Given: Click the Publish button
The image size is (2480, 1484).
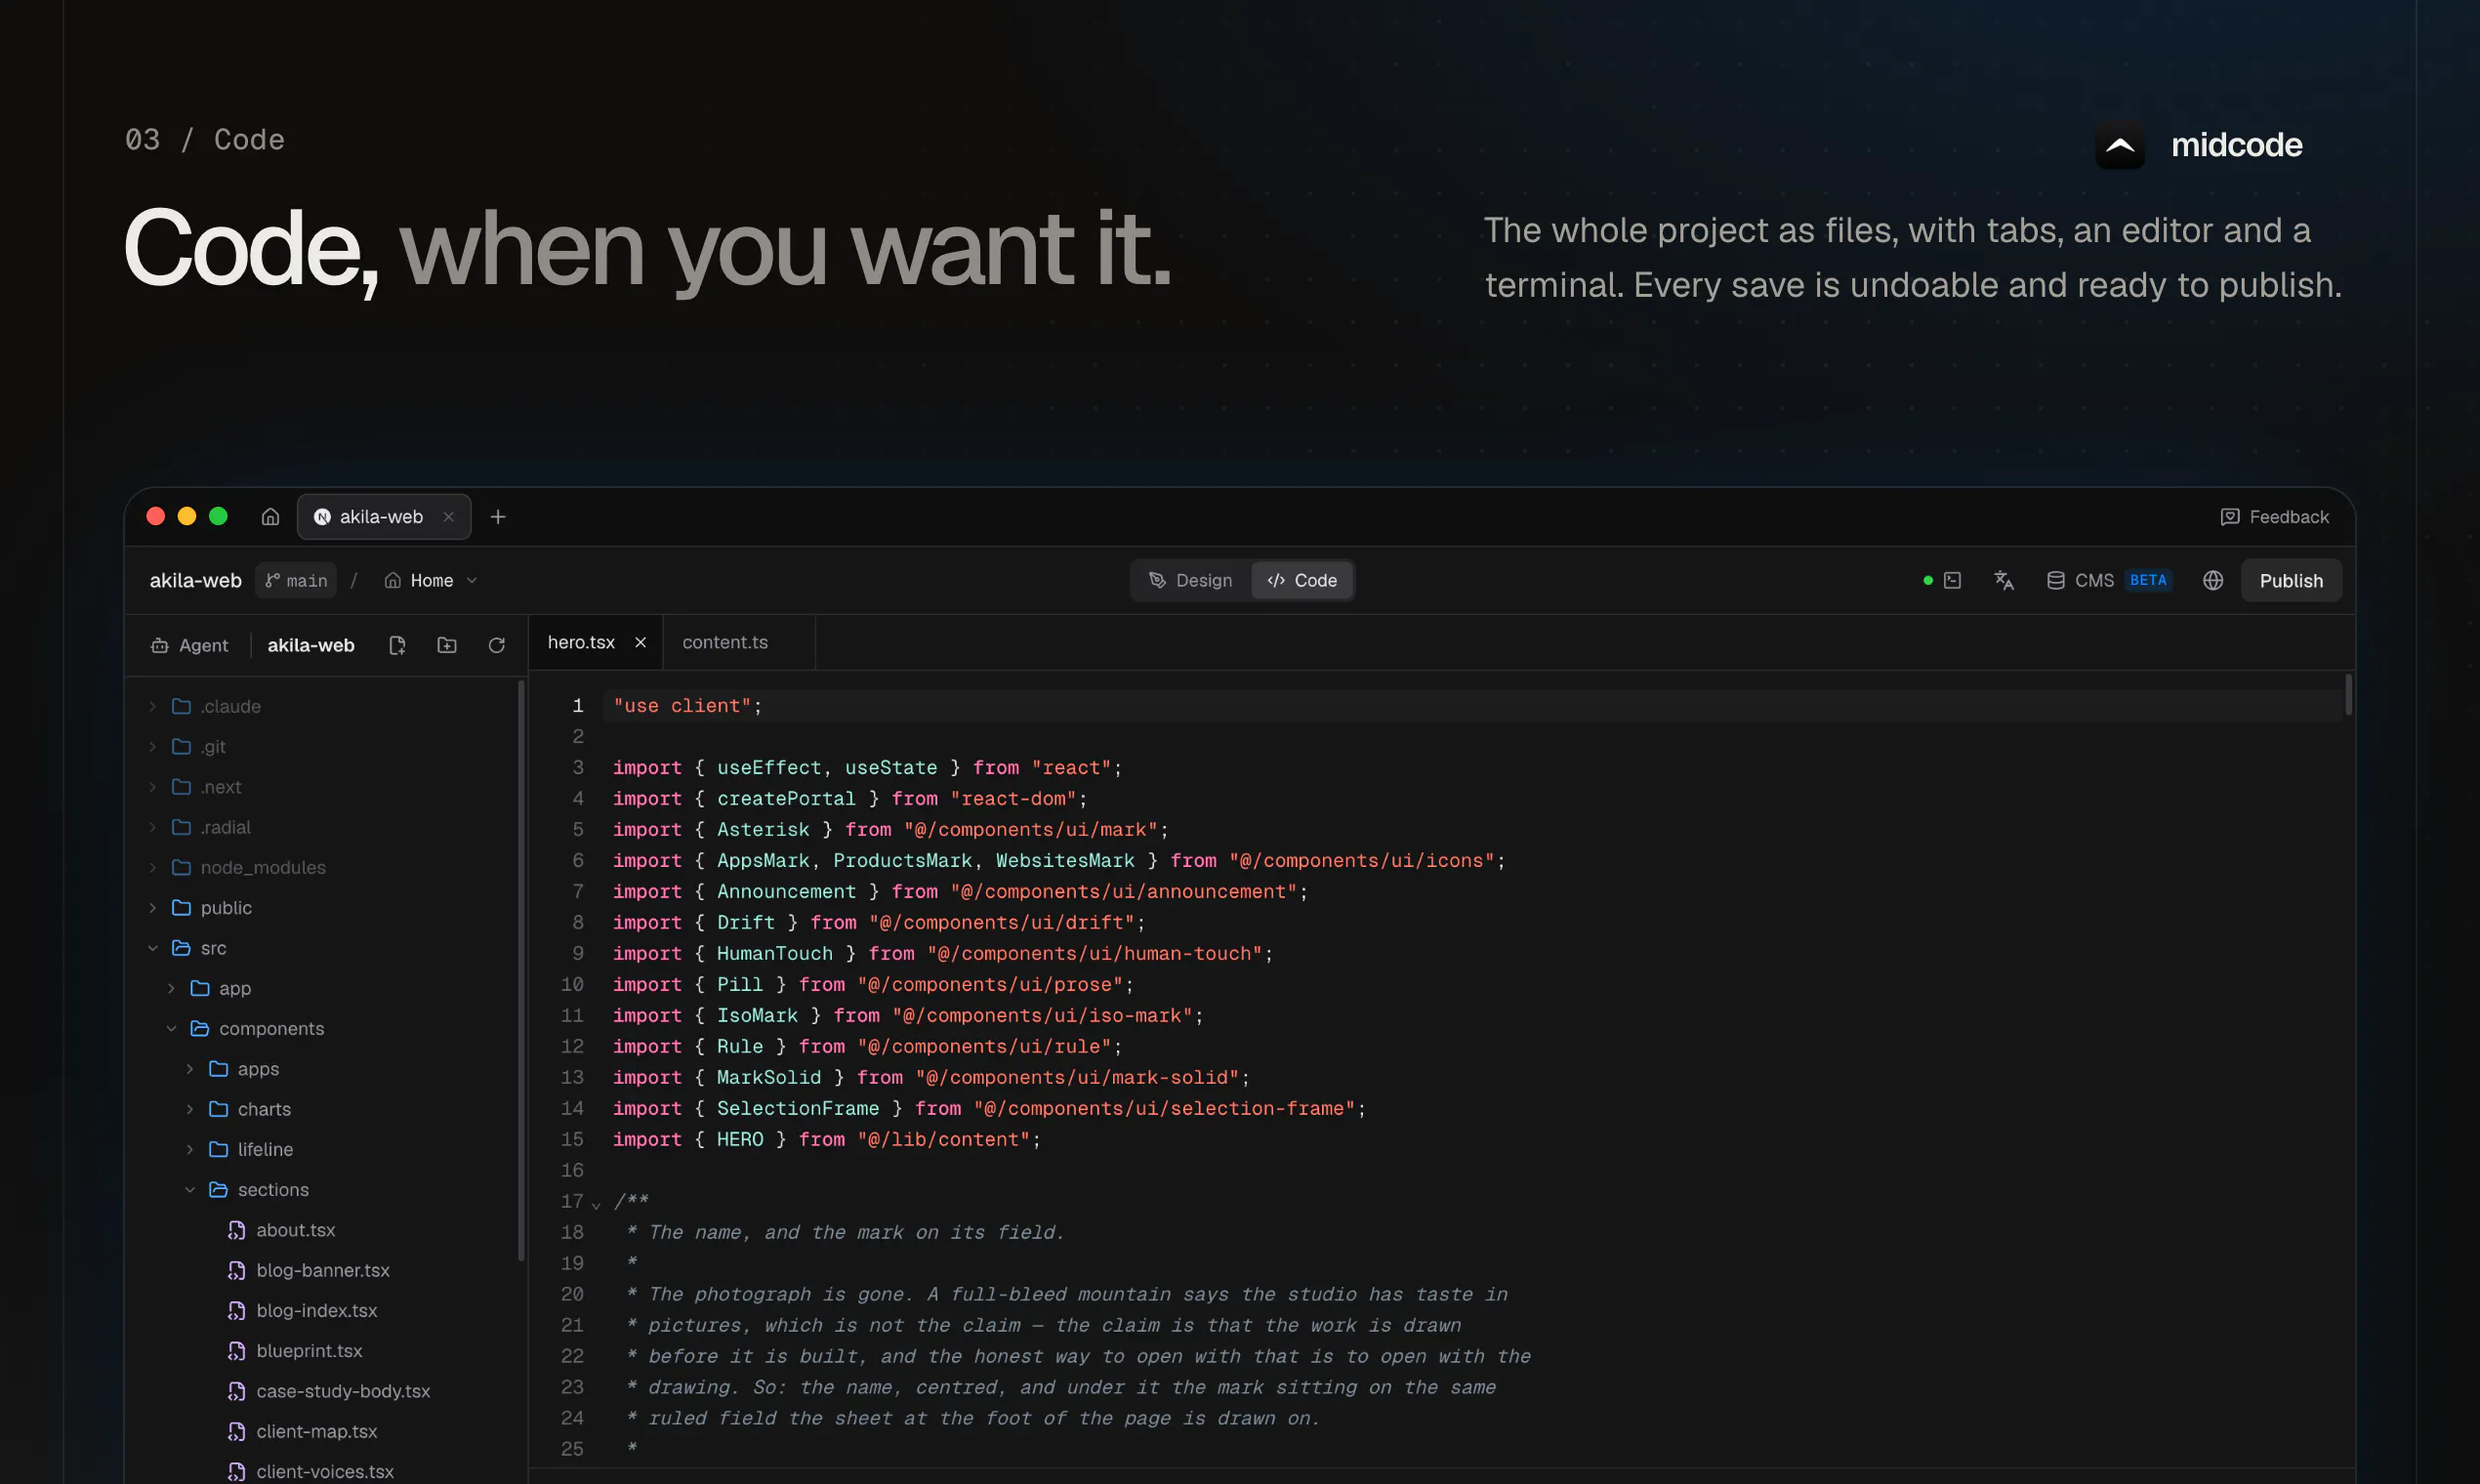Looking at the screenshot, I should [2291, 581].
